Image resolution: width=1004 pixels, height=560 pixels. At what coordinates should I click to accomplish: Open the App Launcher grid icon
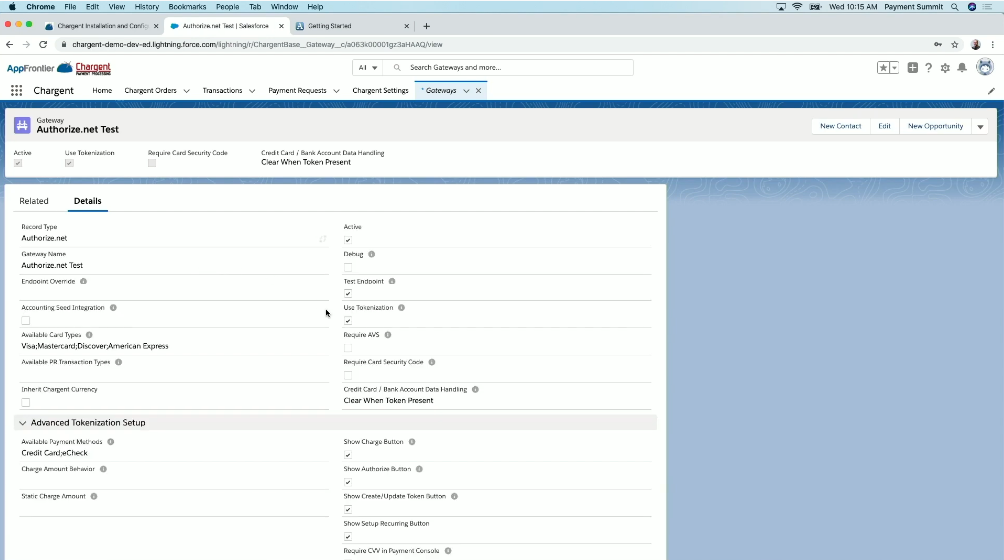17,91
